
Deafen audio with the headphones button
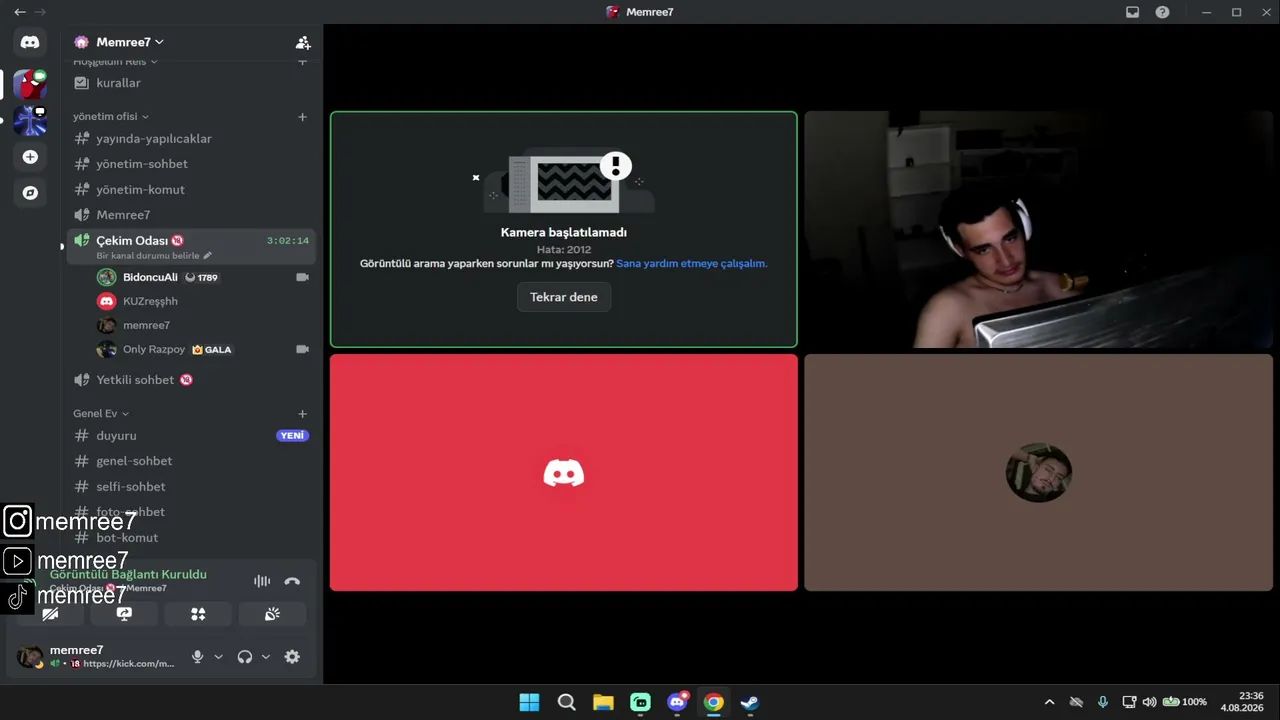[x=245, y=657]
